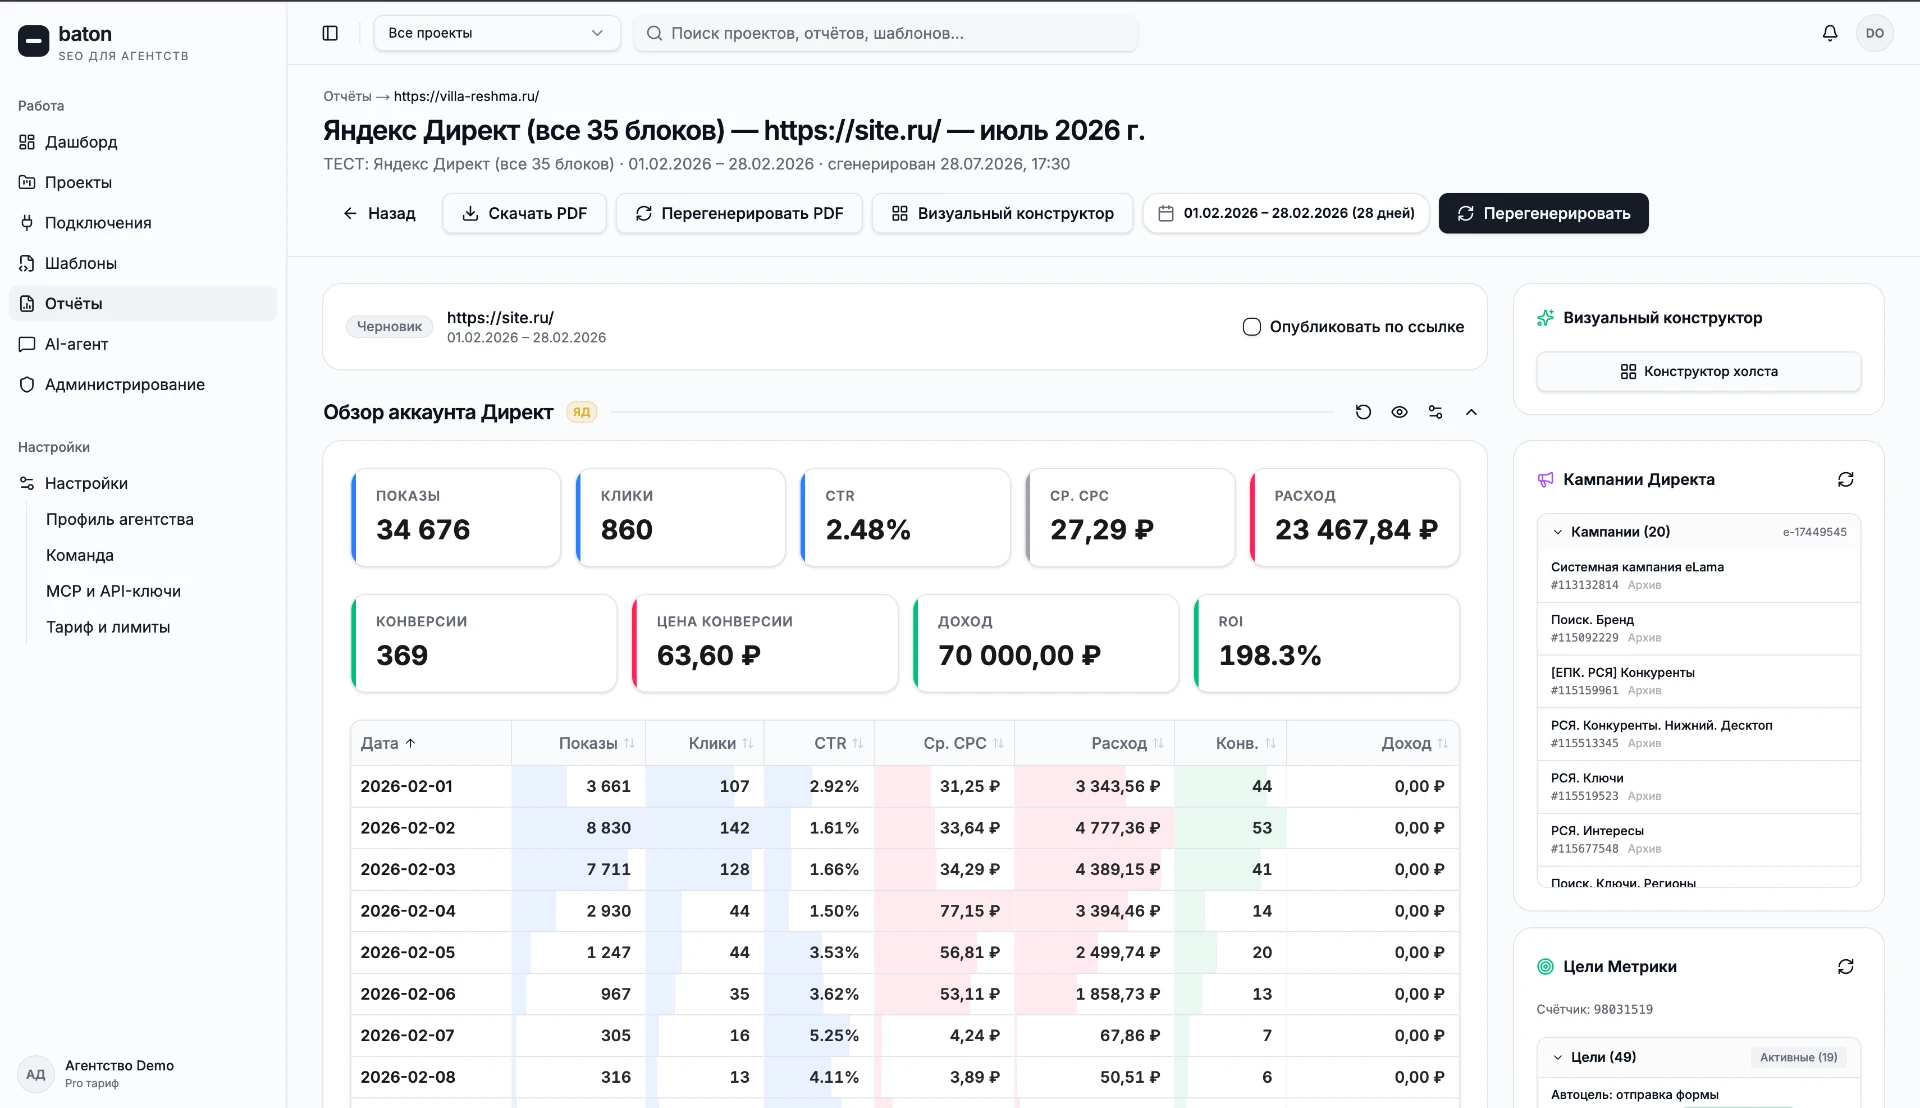The image size is (1920, 1108).
Task: Open Конструктор холста button
Action: tap(1698, 371)
